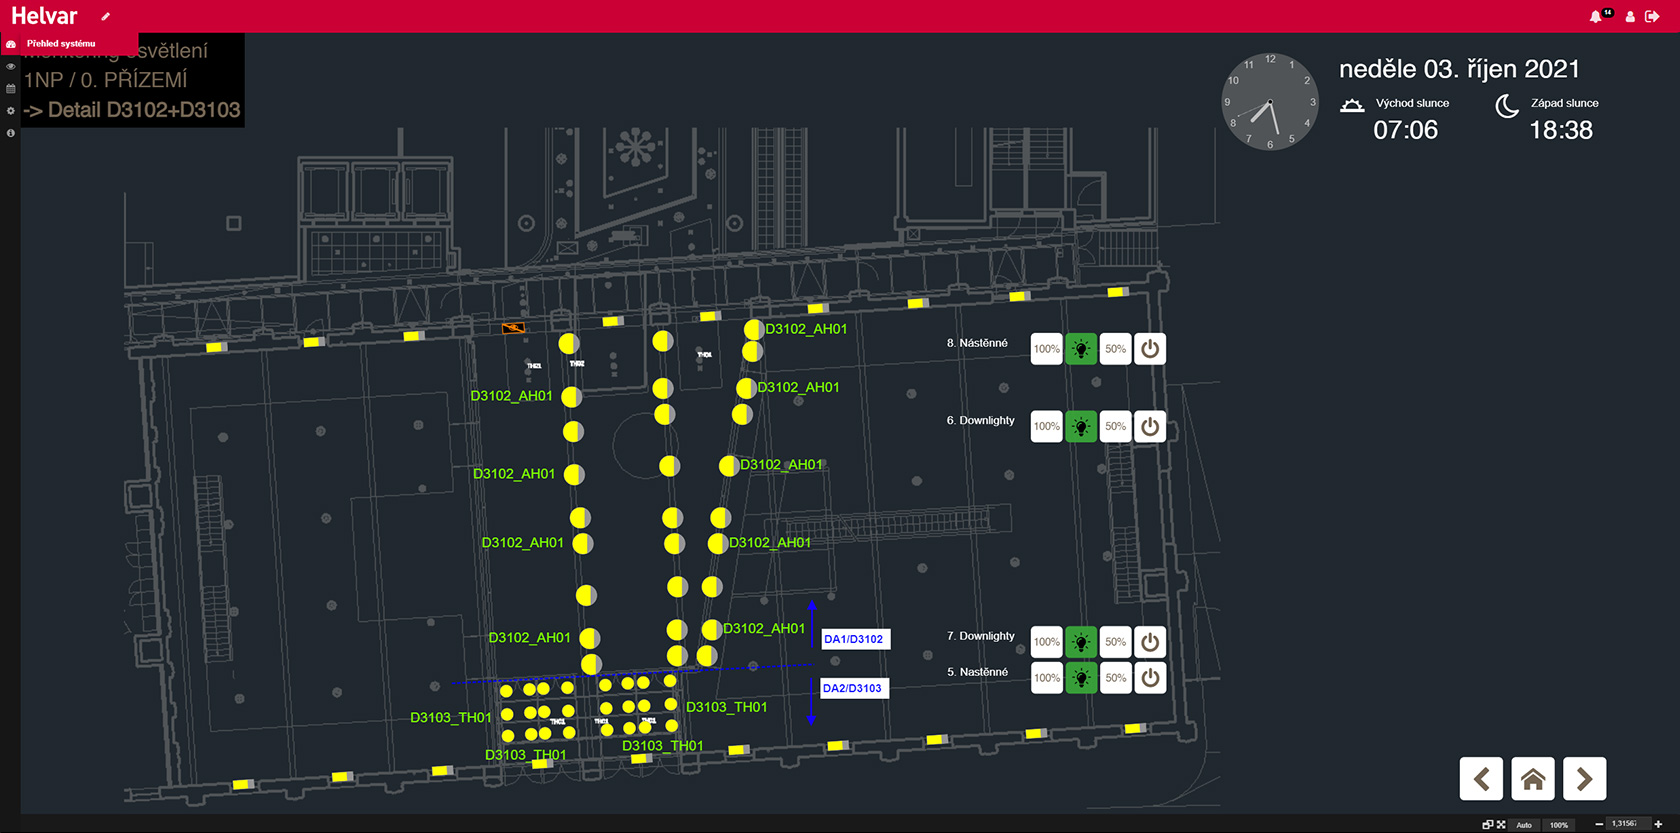Turn off 8. Nástěnné with the power button

[1150, 349]
